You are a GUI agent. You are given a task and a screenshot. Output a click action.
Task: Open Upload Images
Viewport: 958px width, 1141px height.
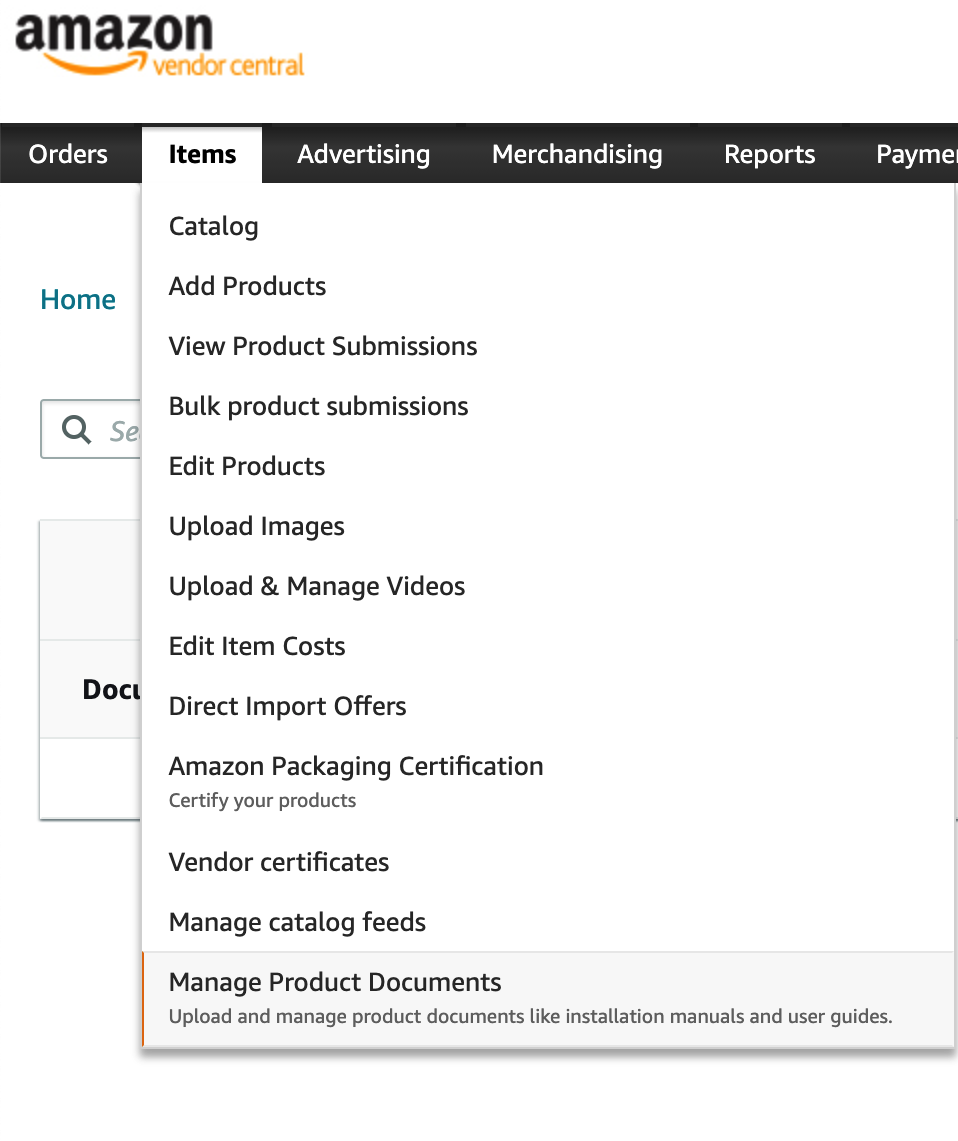tap(256, 526)
